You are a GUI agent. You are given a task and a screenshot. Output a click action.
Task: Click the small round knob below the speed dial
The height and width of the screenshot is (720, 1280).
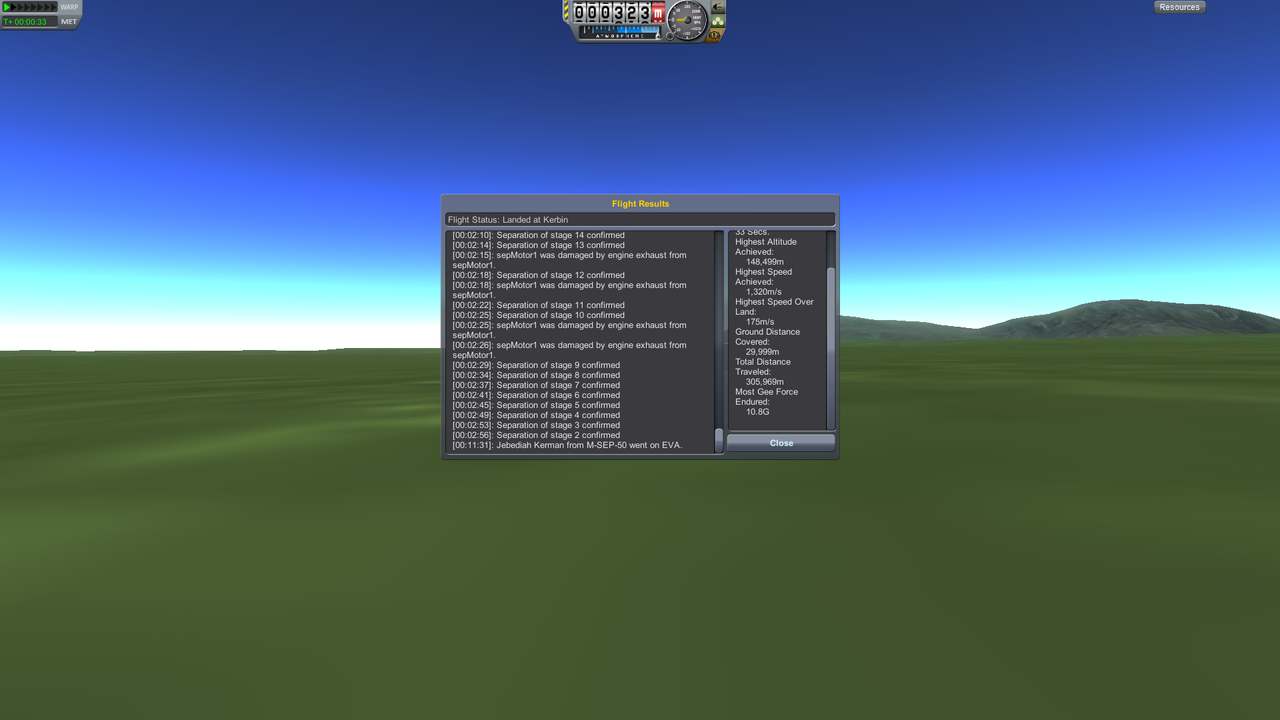(670, 36)
